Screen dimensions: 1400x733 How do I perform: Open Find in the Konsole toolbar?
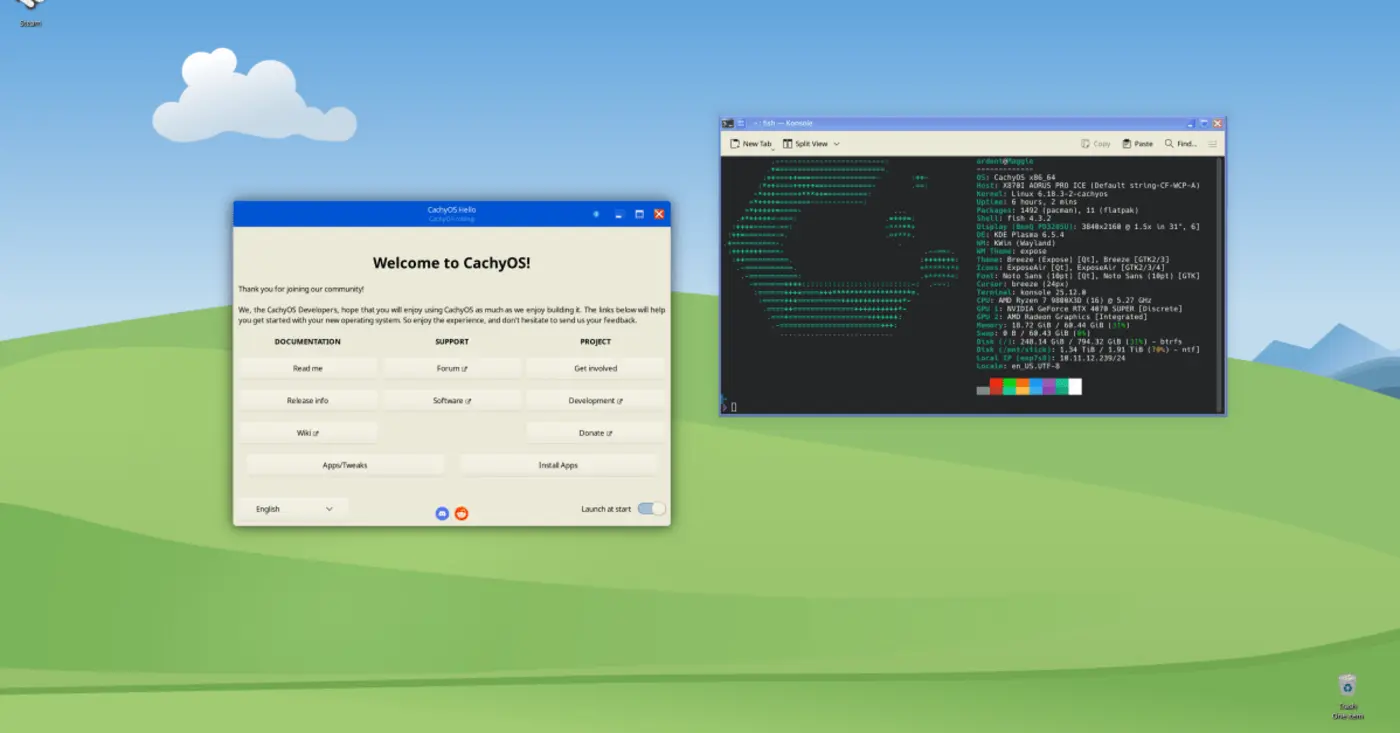point(1180,143)
